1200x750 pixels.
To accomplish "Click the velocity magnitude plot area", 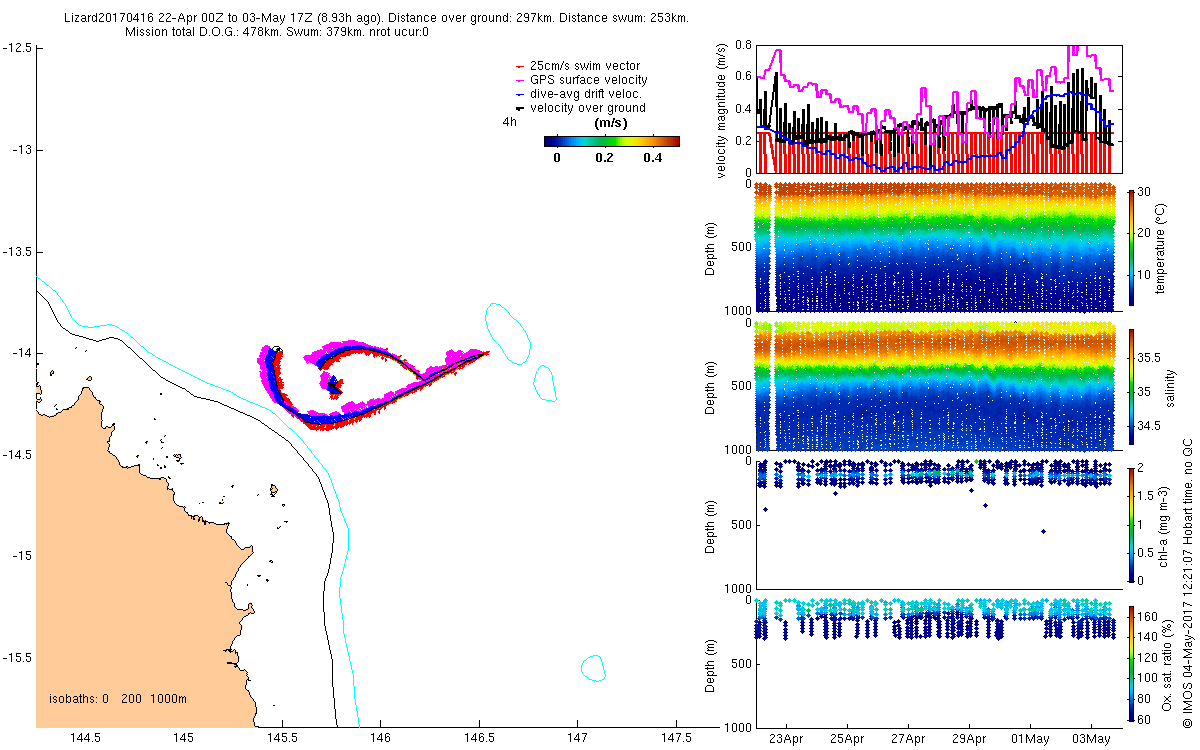I will tap(936, 108).
